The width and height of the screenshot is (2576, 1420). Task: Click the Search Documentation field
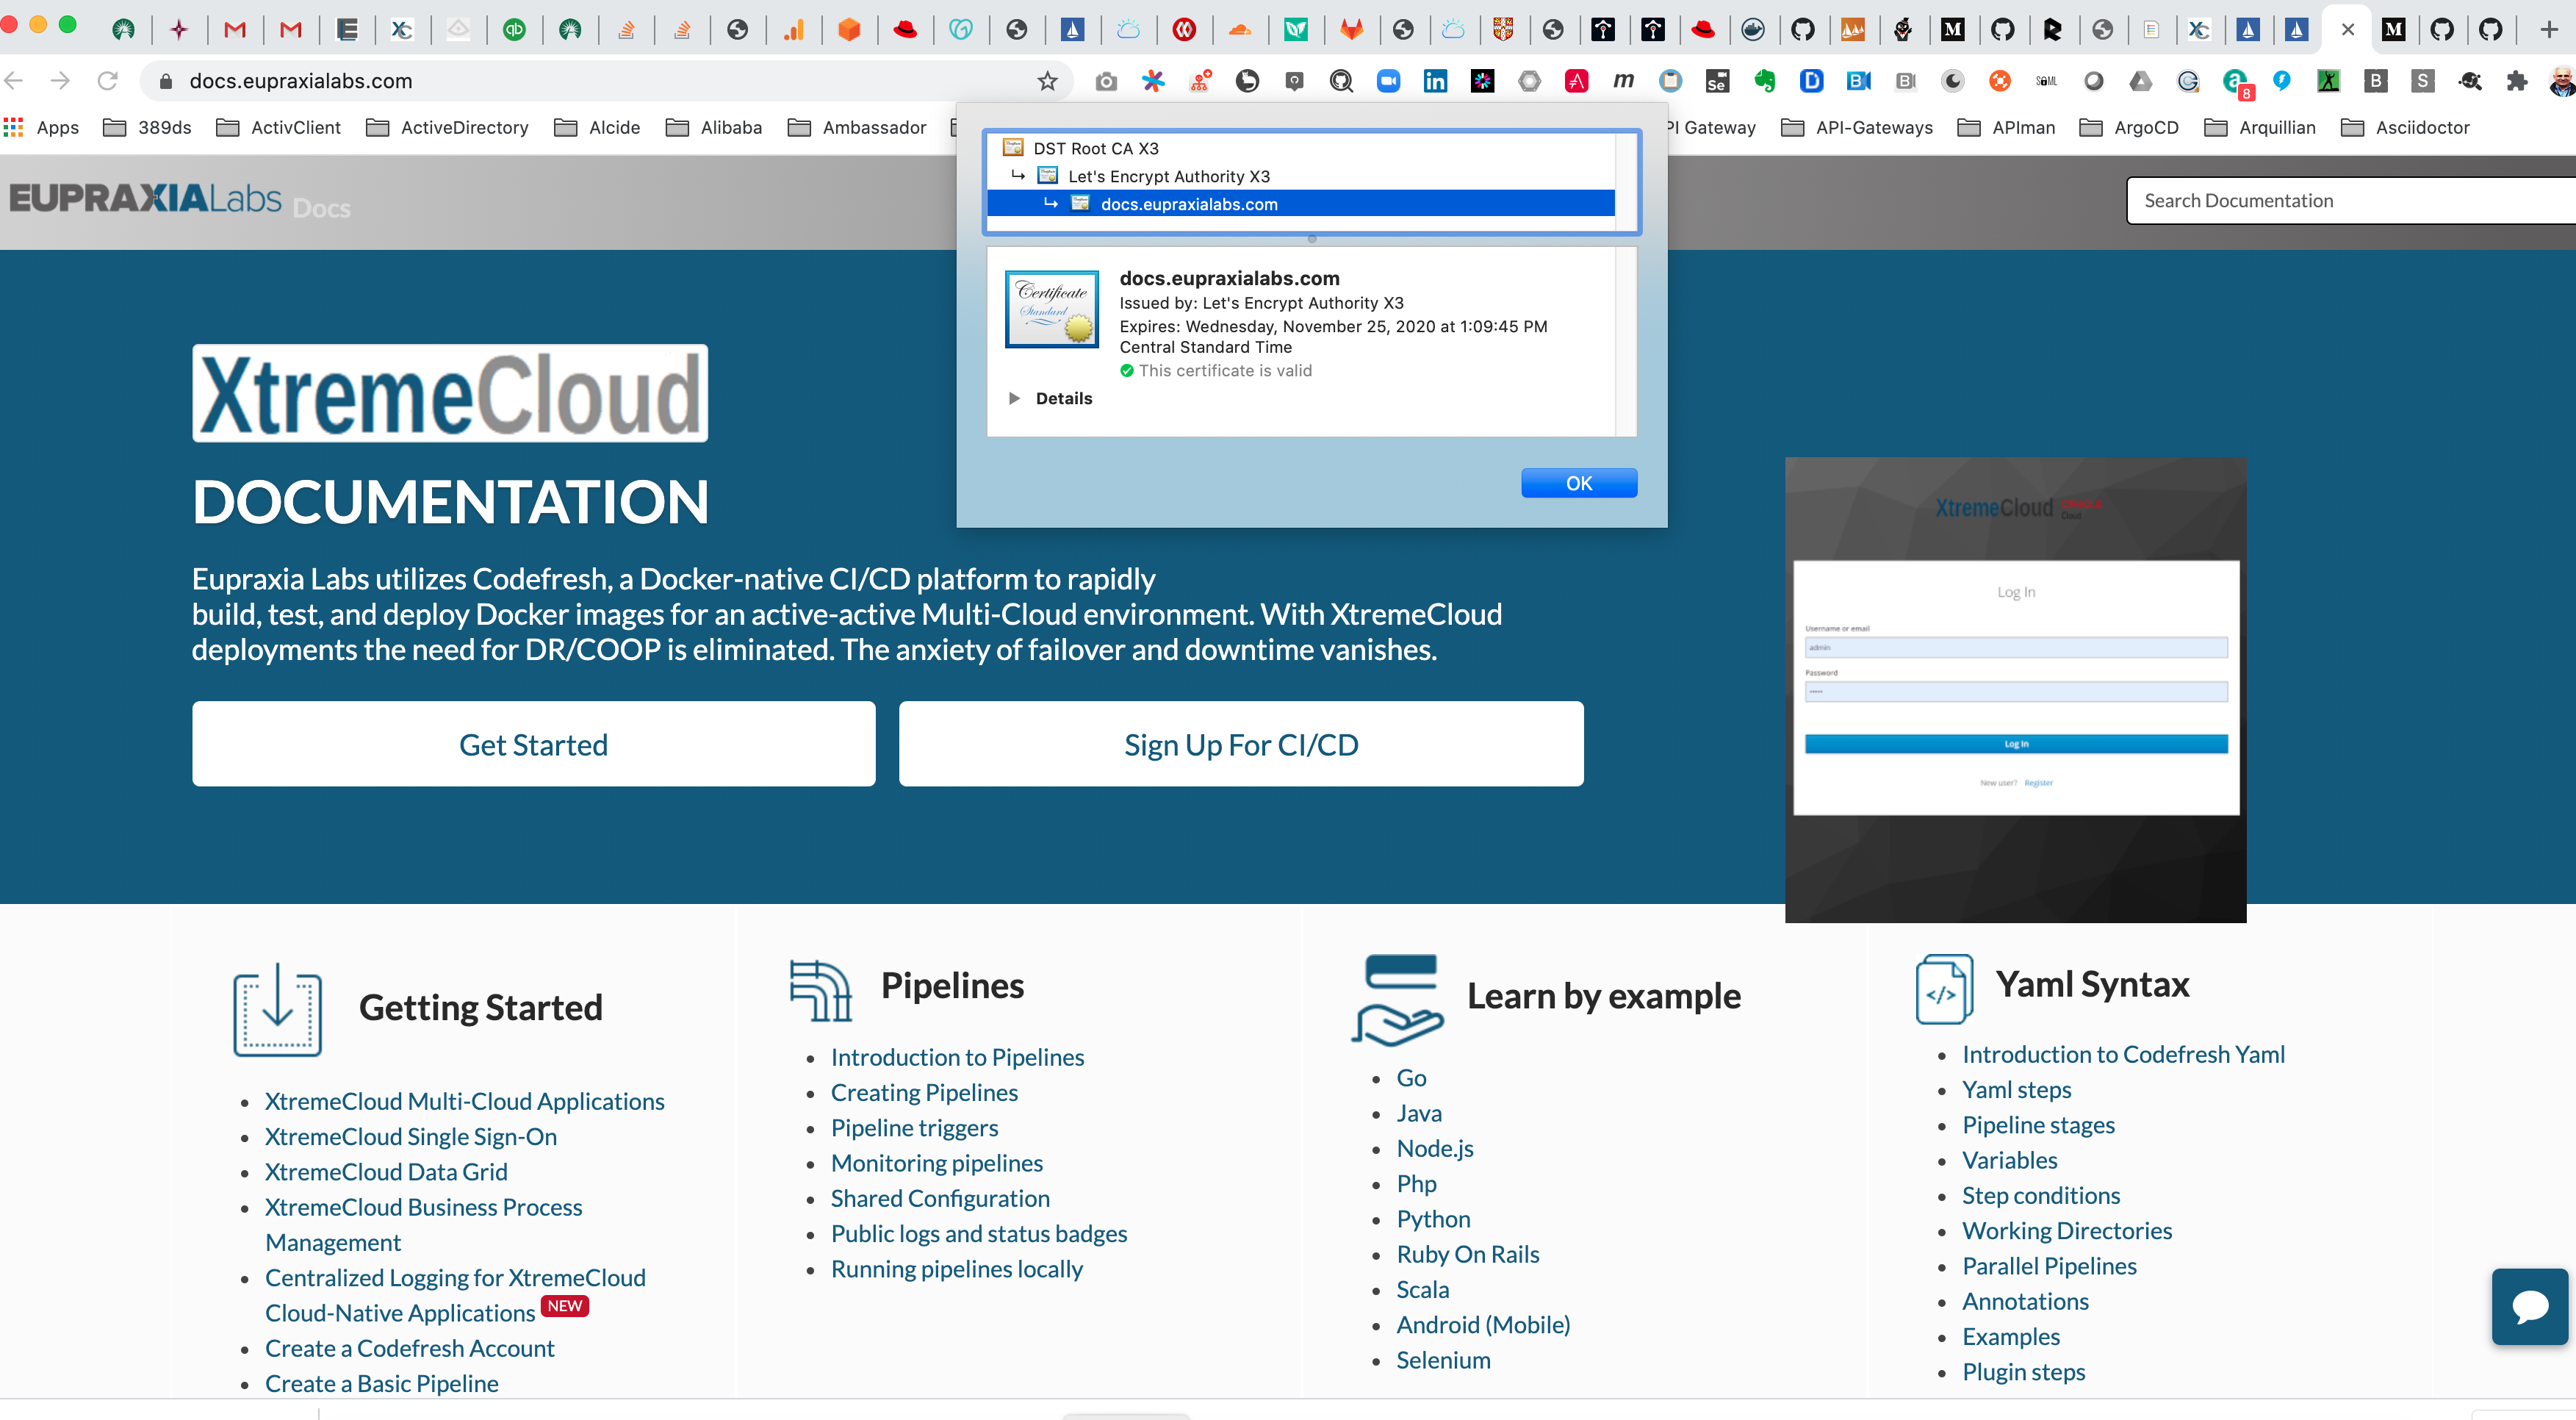coord(2350,200)
